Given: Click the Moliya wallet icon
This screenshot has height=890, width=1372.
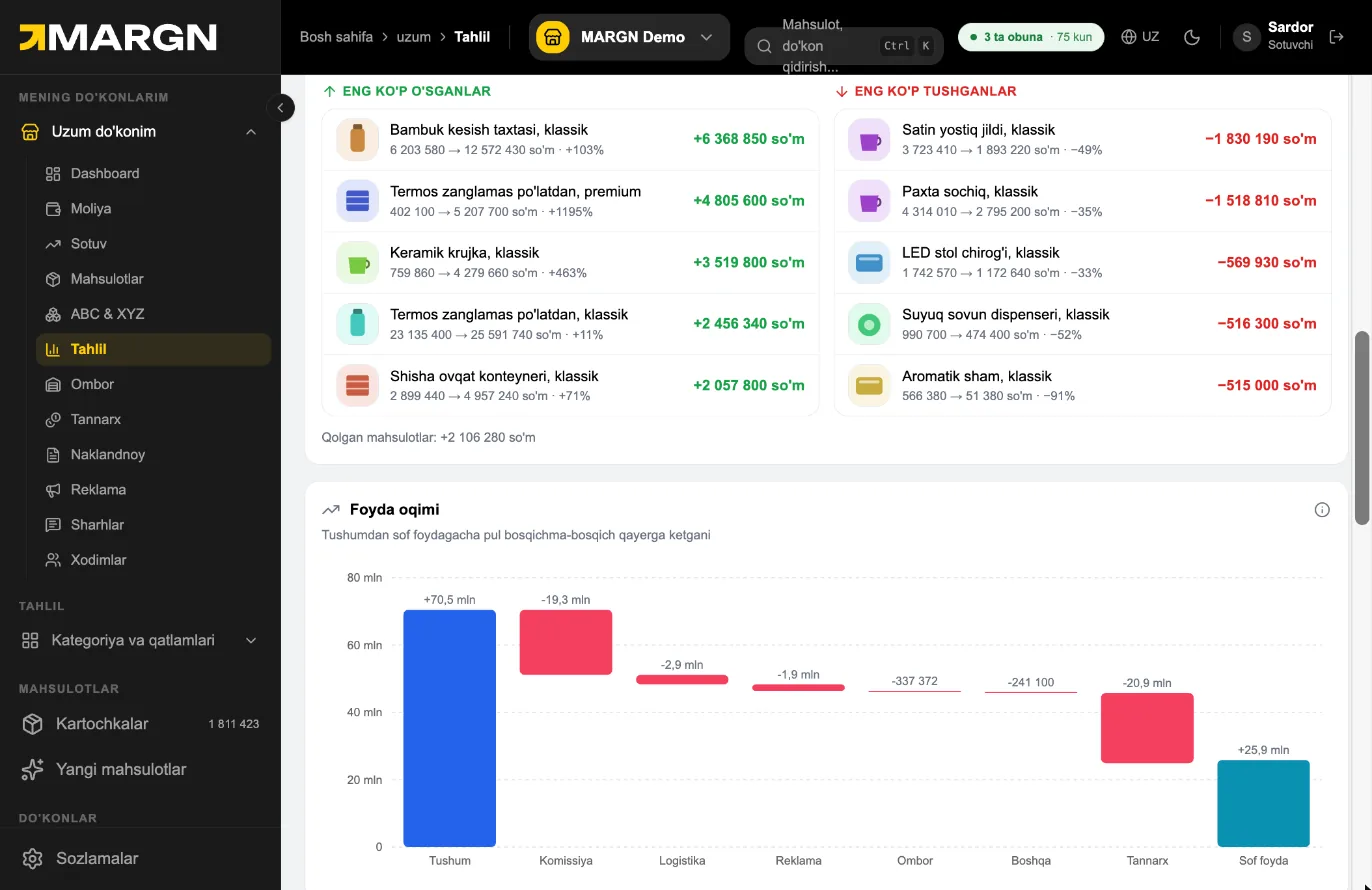Looking at the screenshot, I should [53, 209].
